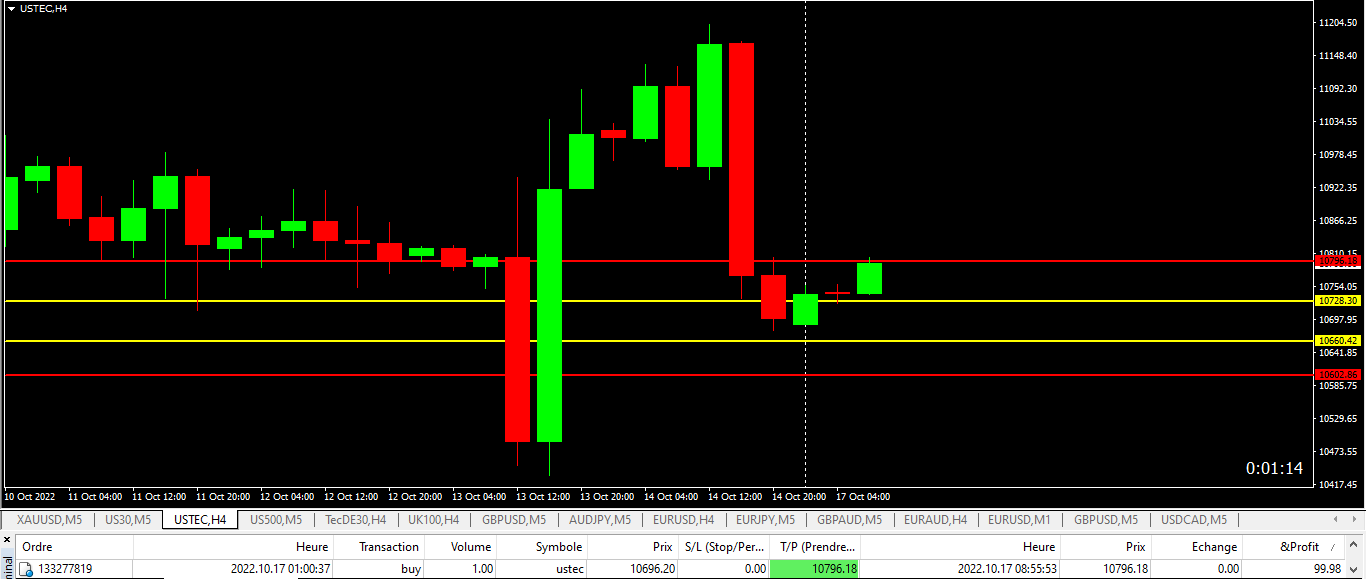Open the EURUSD,M1 chart tab

pos(1019,519)
